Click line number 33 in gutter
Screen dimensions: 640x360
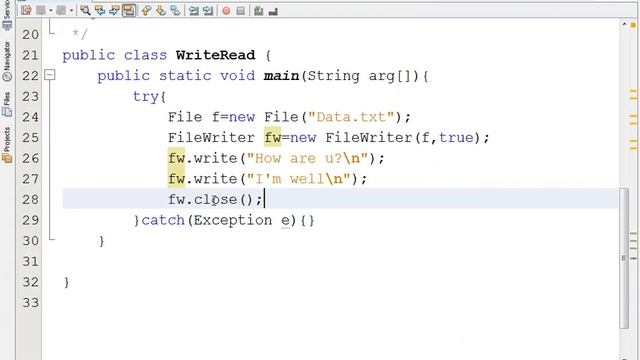coord(30,302)
